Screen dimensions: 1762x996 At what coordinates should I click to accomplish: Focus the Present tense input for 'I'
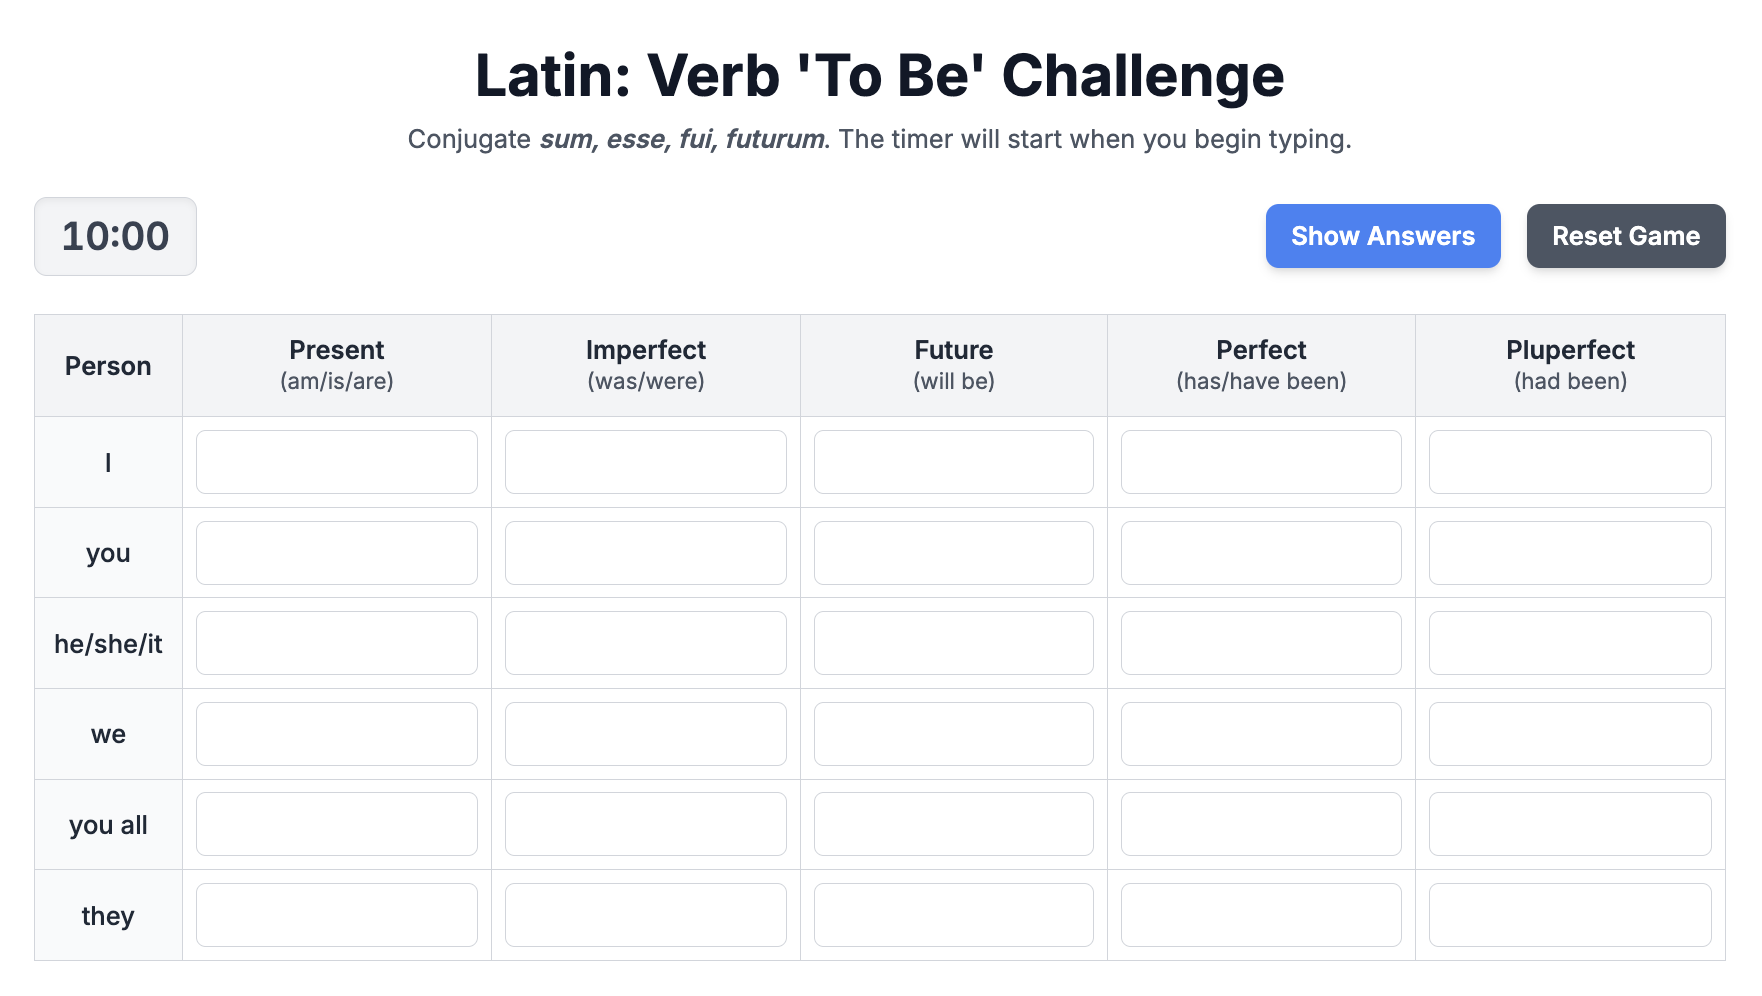click(x=337, y=462)
